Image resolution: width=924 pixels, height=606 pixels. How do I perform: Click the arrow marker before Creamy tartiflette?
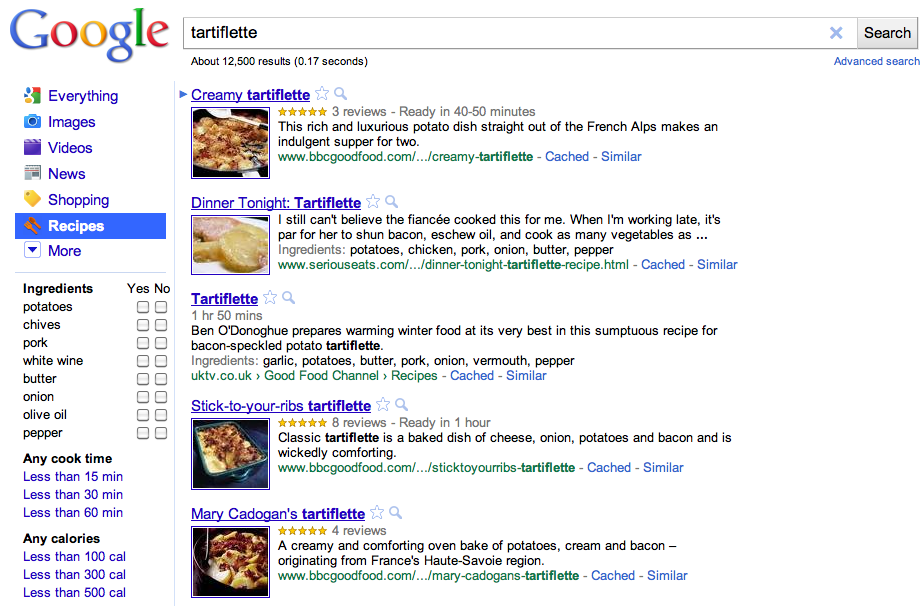(x=183, y=94)
